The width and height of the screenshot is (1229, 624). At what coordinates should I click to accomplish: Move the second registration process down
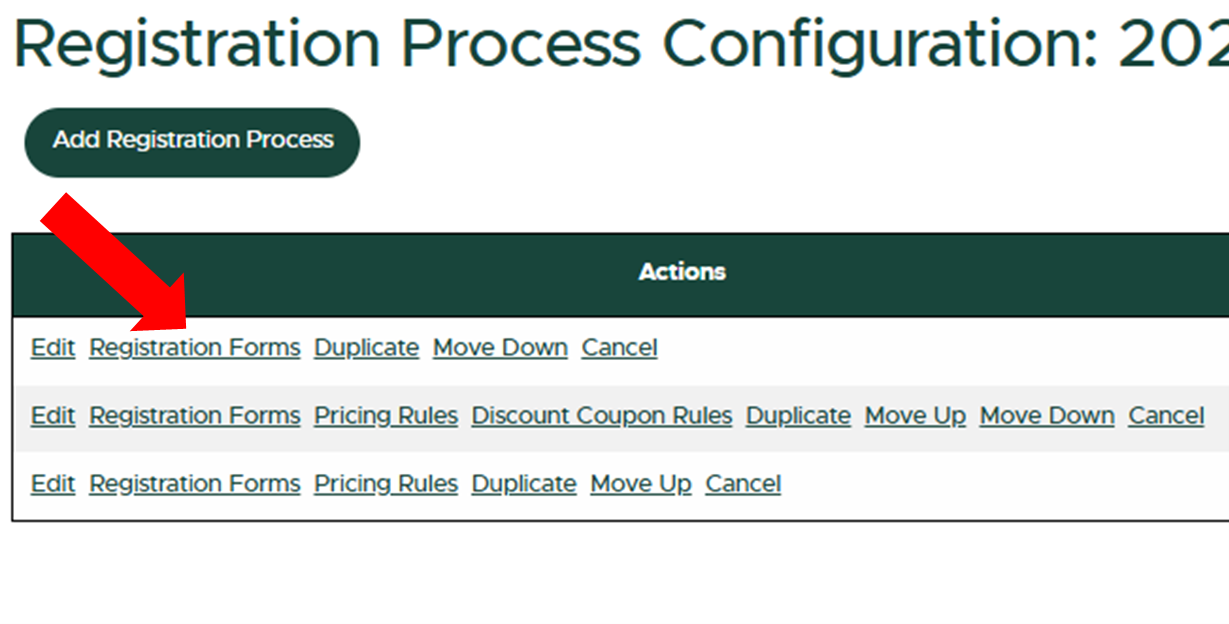coord(1047,415)
